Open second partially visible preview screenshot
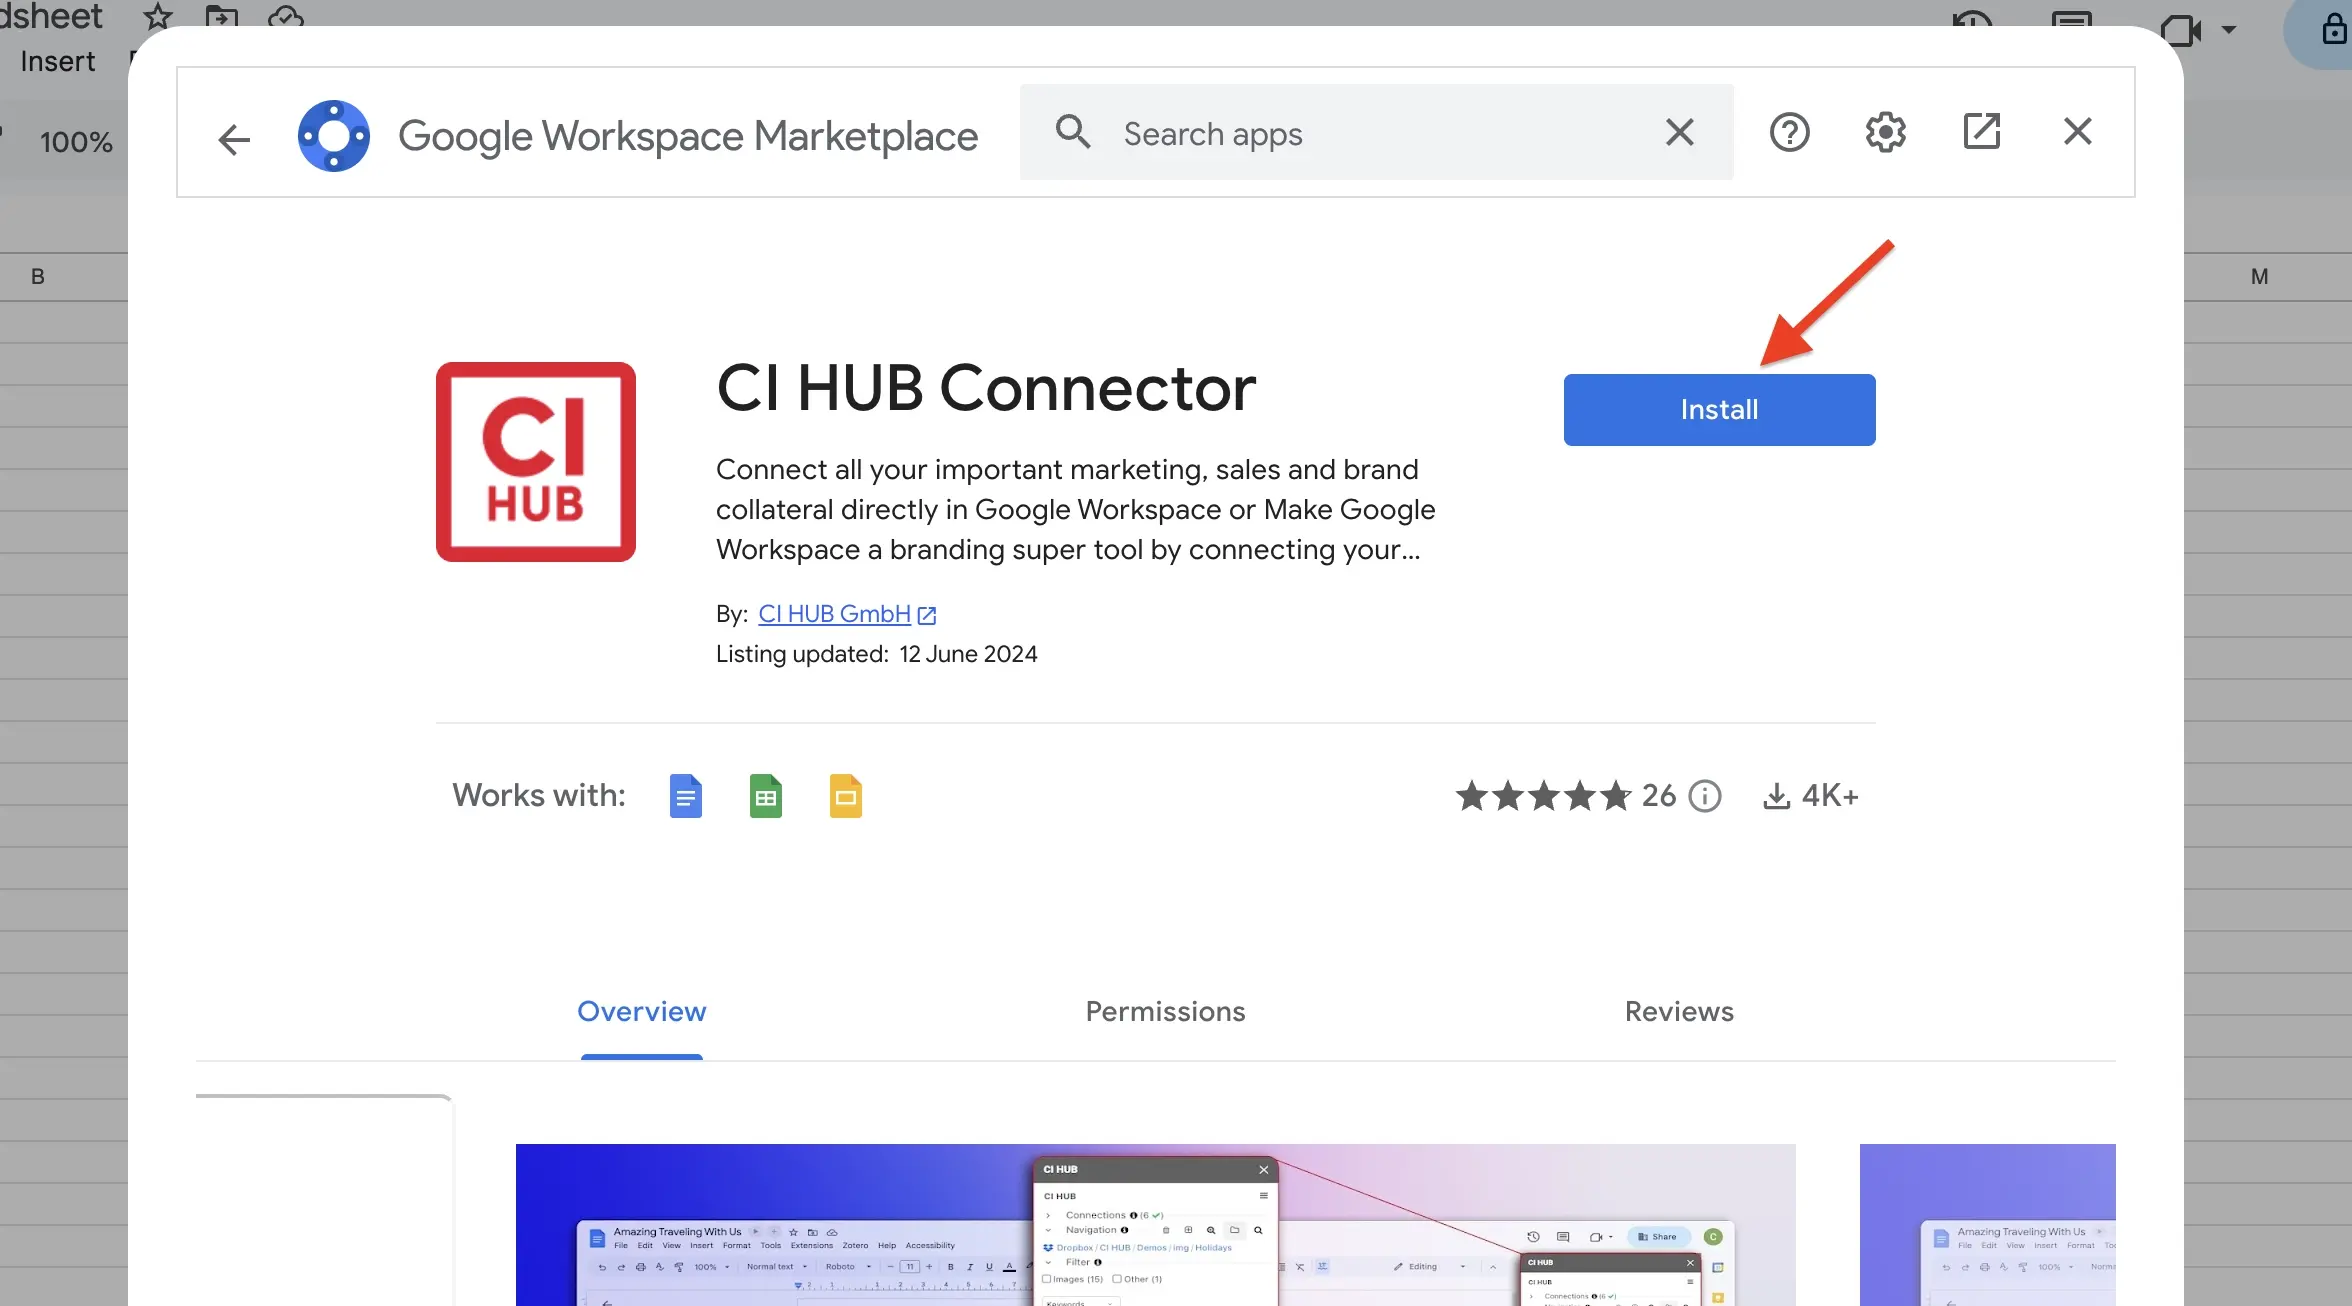The image size is (2352, 1306). [x=1987, y=1225]
